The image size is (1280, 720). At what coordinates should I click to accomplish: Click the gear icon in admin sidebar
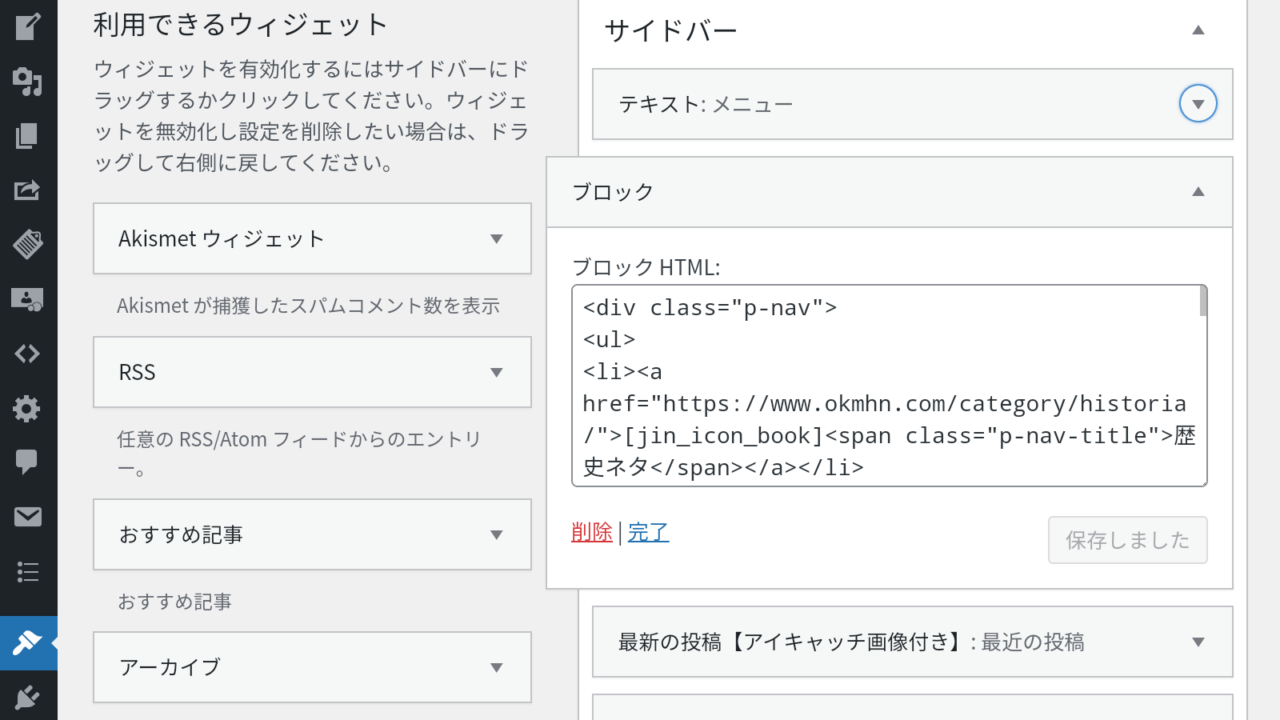pos(27,408)
